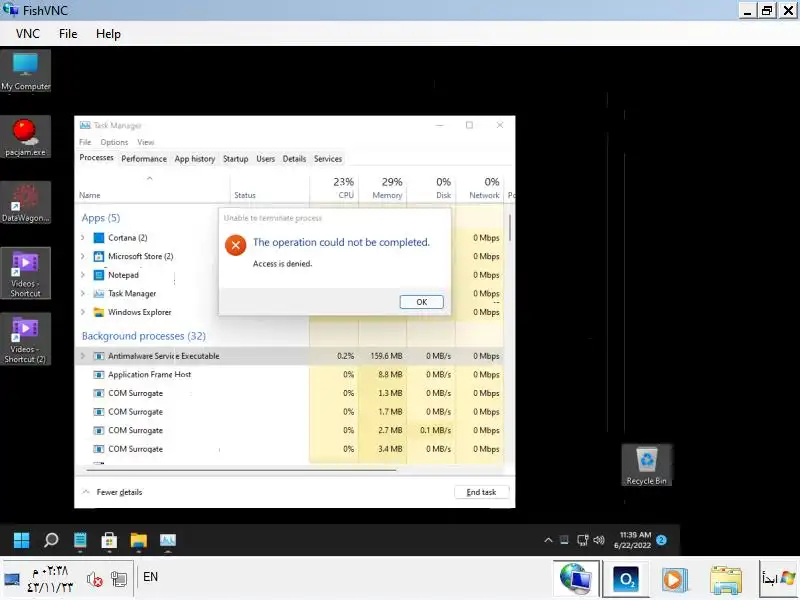
Task: Select the Videos - Shortcut (2) icon
Action: (26, 339)
